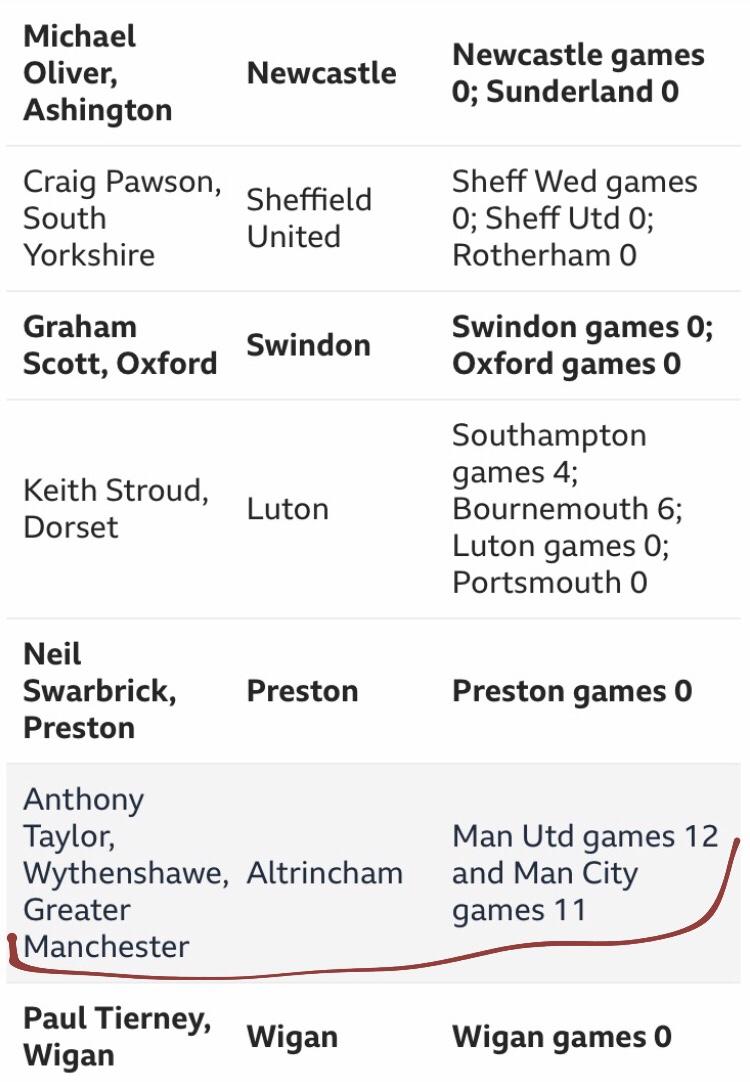Select the Anthony Taylor, Wythenshawe name cell

(126, 873)
